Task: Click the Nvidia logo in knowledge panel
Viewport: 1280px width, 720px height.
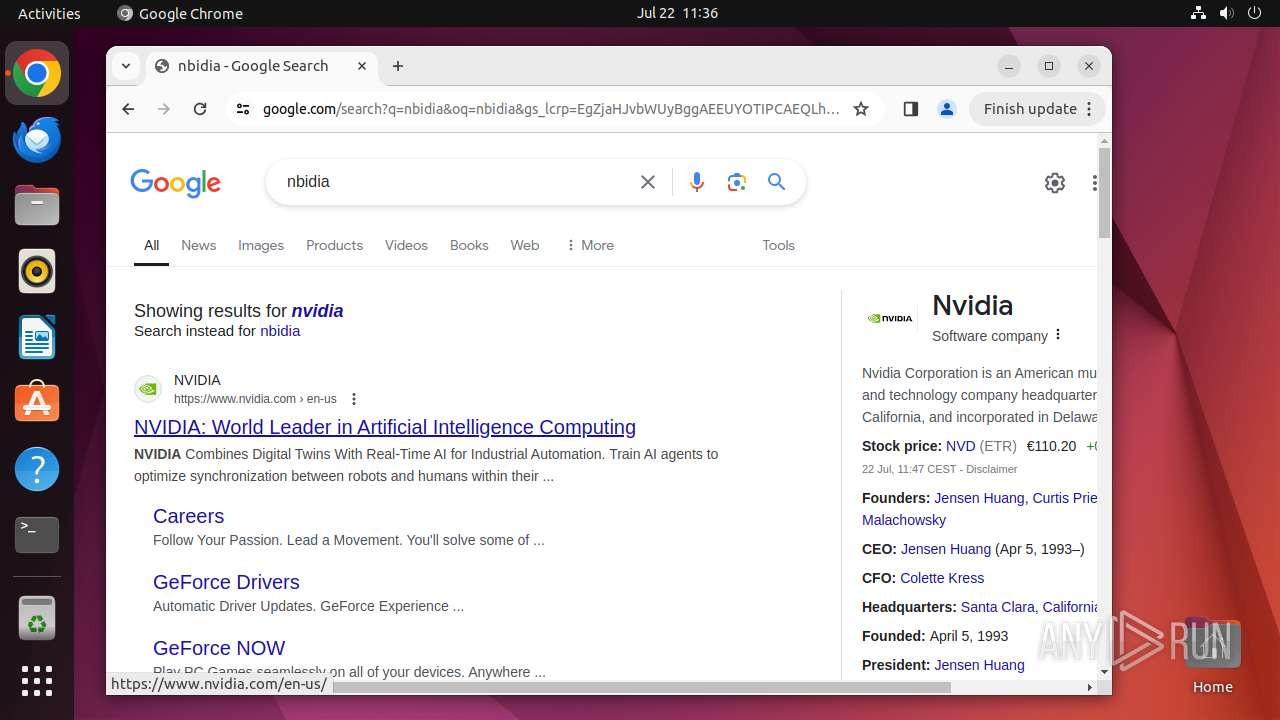Action: [x=890, y=319]
